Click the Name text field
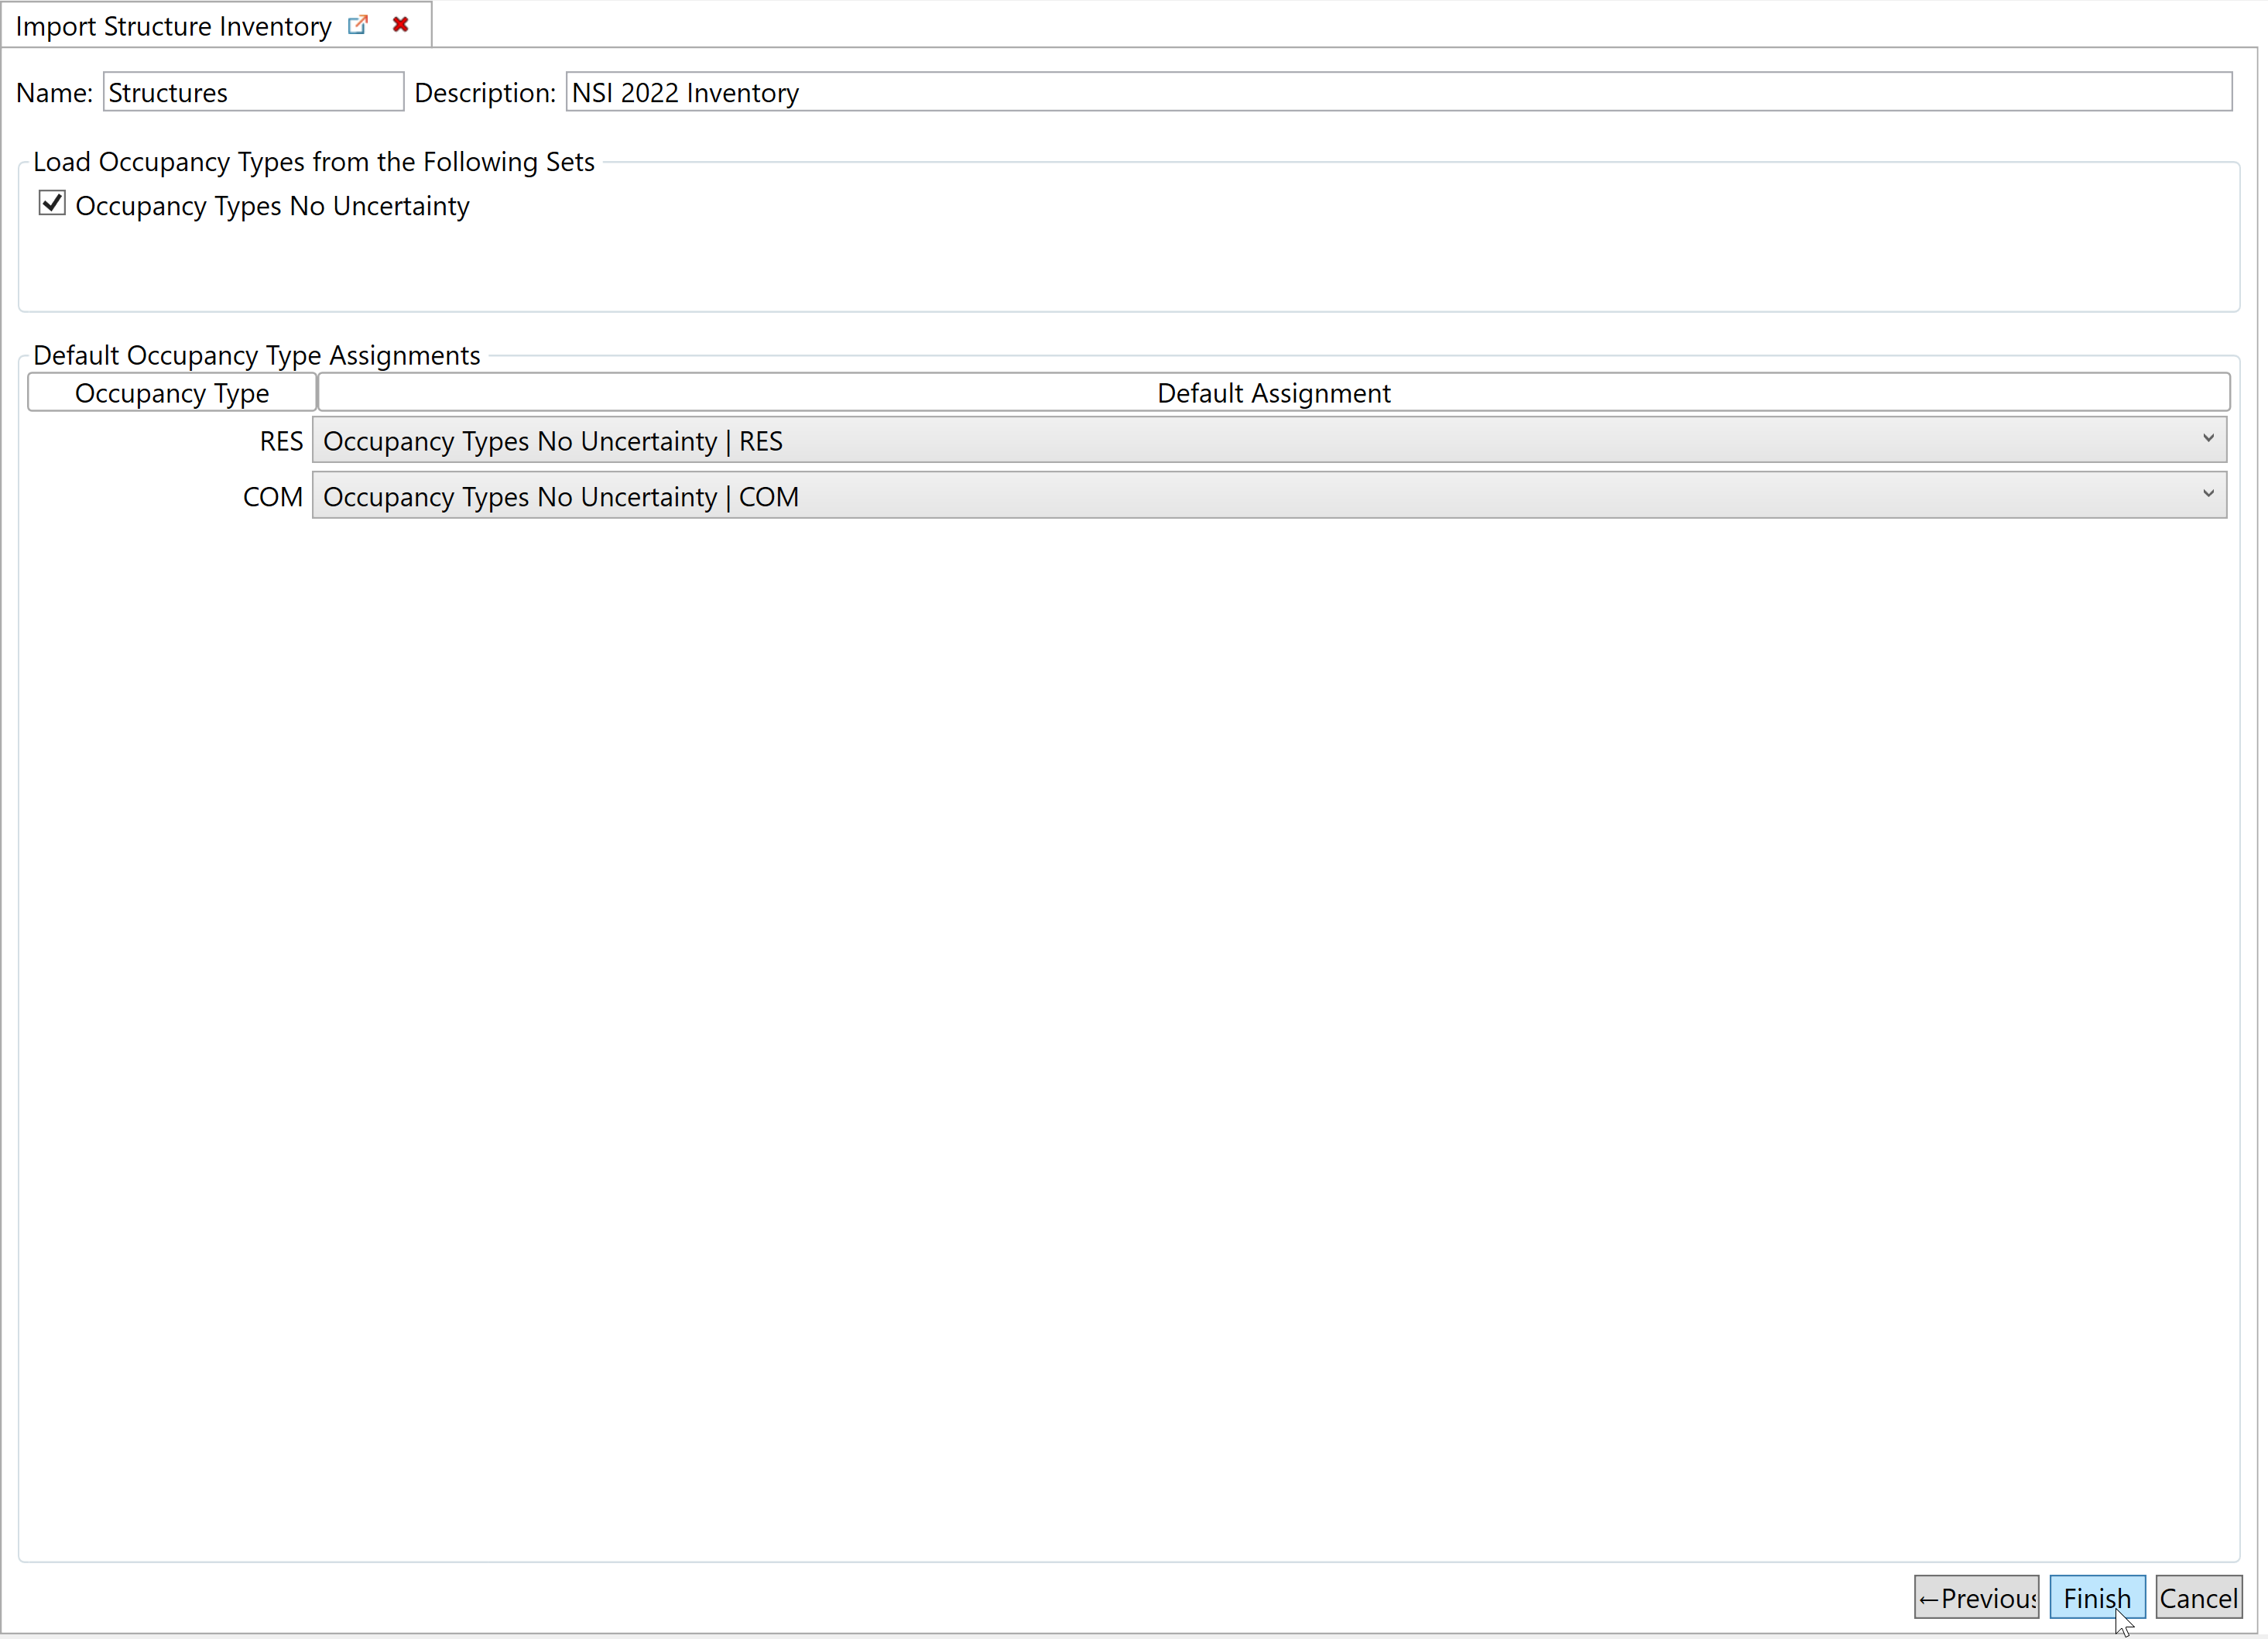Image resolution: width=2268 pixels, height=1639 pixels. [x=253, y=92]
